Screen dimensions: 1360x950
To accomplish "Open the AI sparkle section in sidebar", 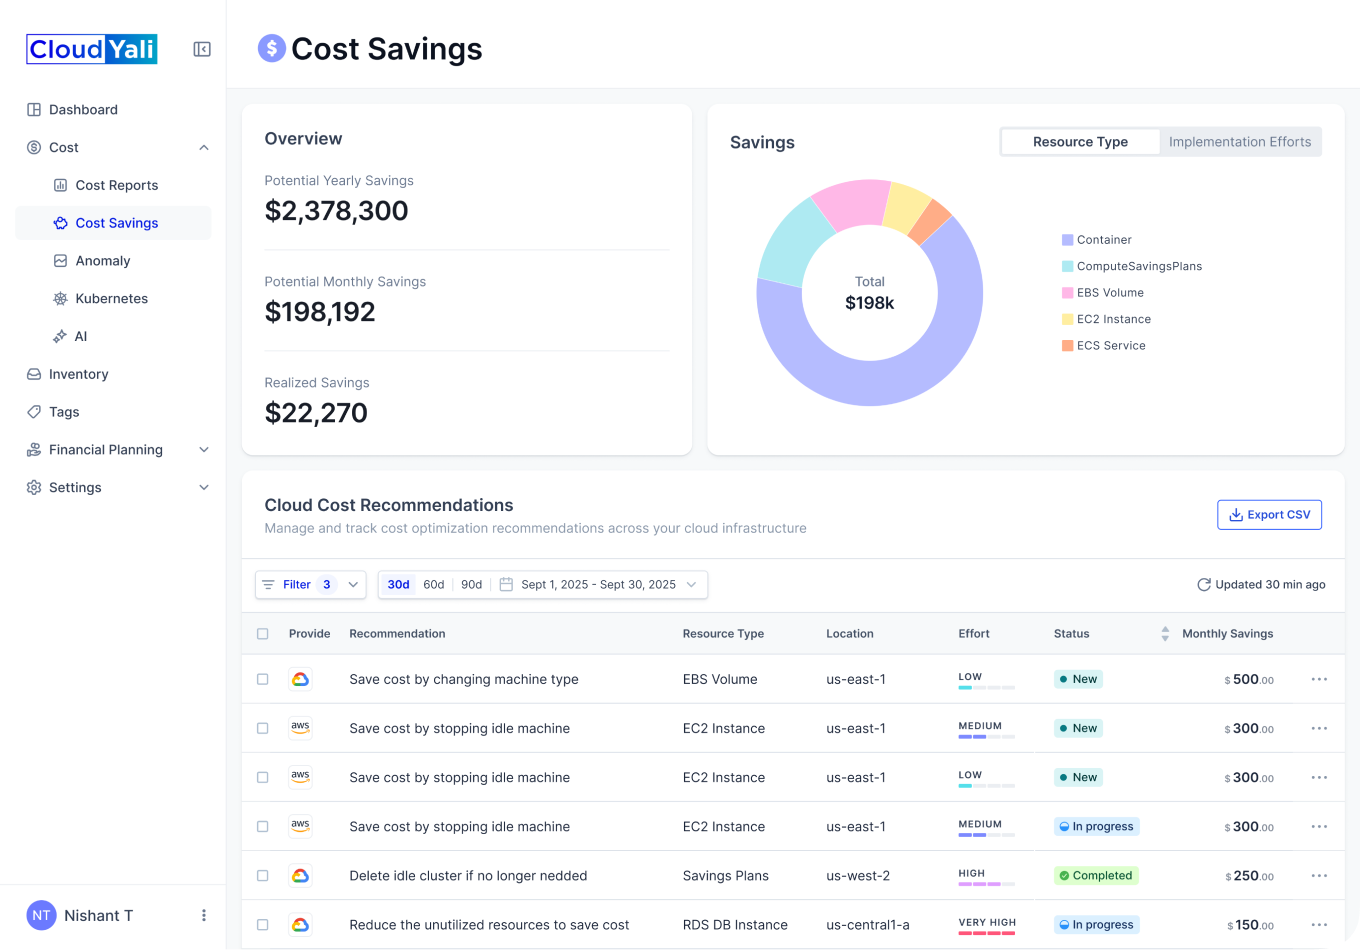I will pyautogui.click(x=80, y=337).
